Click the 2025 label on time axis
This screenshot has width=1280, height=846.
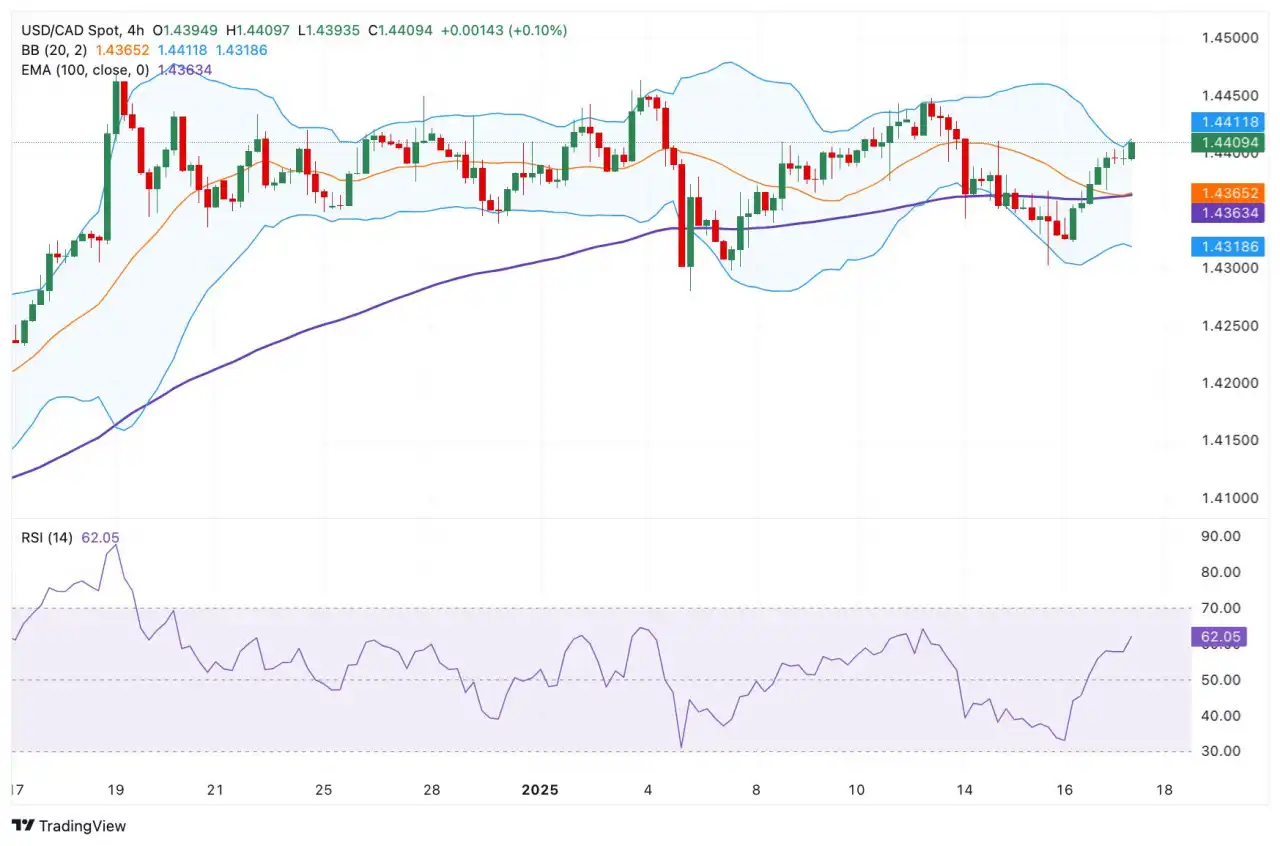tap(539, 790)
